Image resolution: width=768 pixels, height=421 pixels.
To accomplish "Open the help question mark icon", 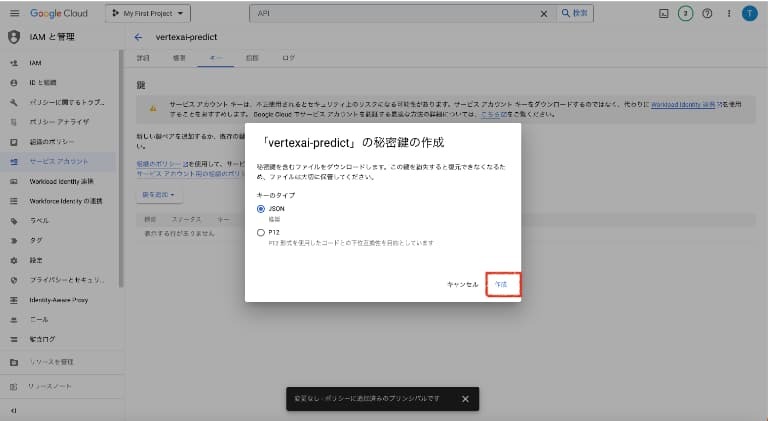I will click(707, 14).
